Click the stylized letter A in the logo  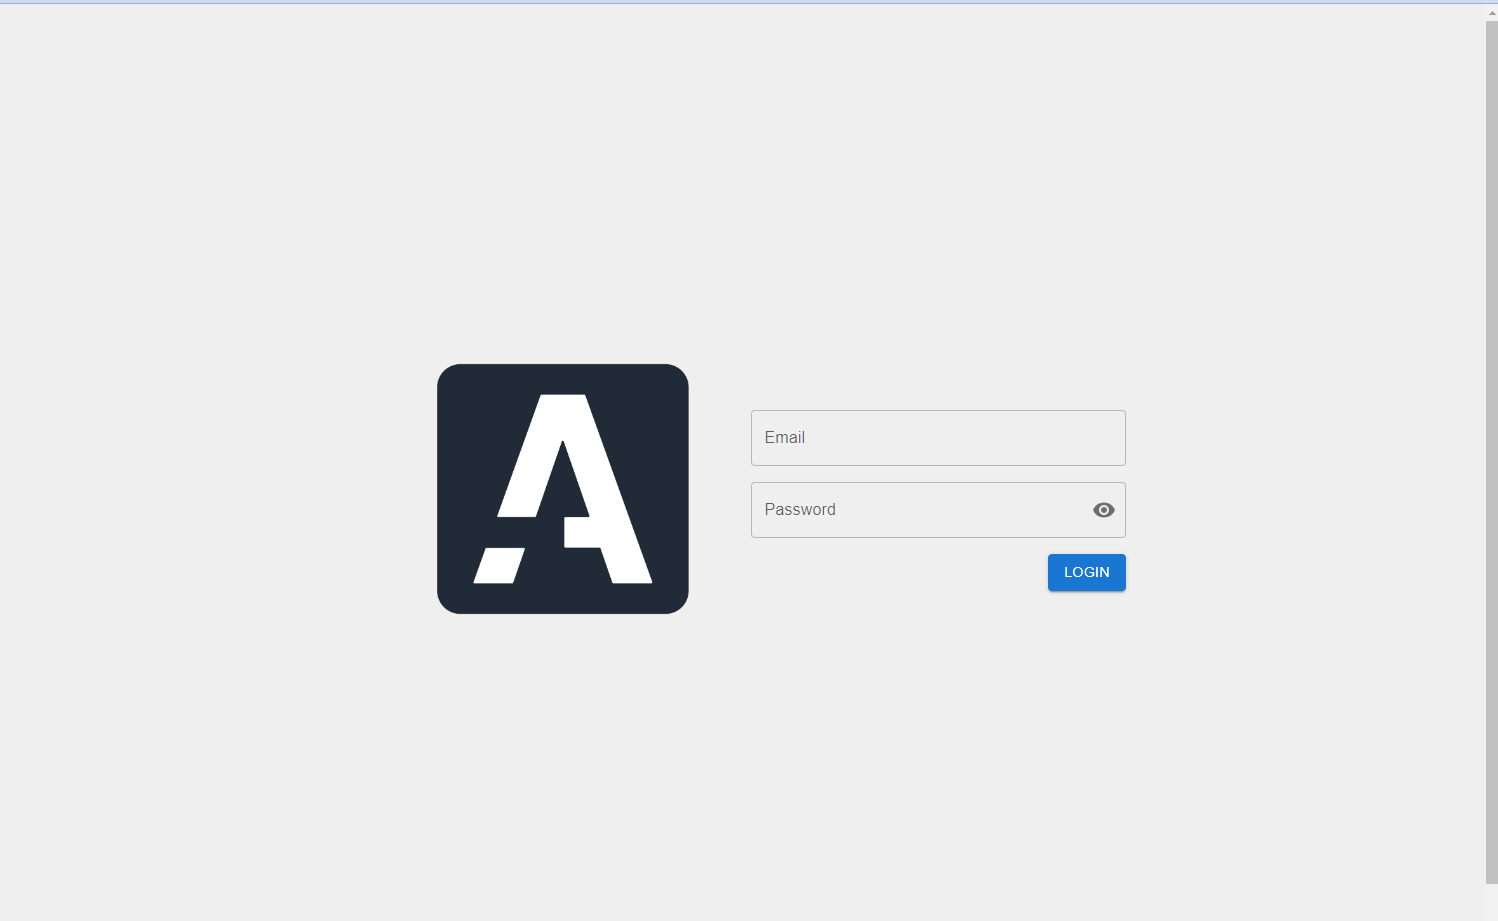(x=563, y=489)
